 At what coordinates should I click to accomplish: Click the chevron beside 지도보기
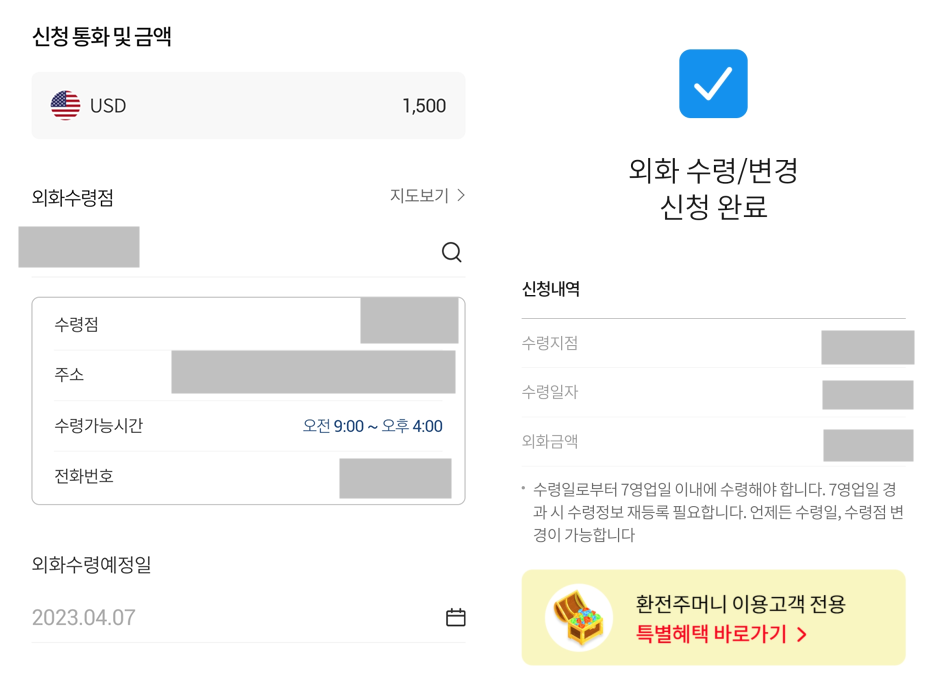click(459, 196)
